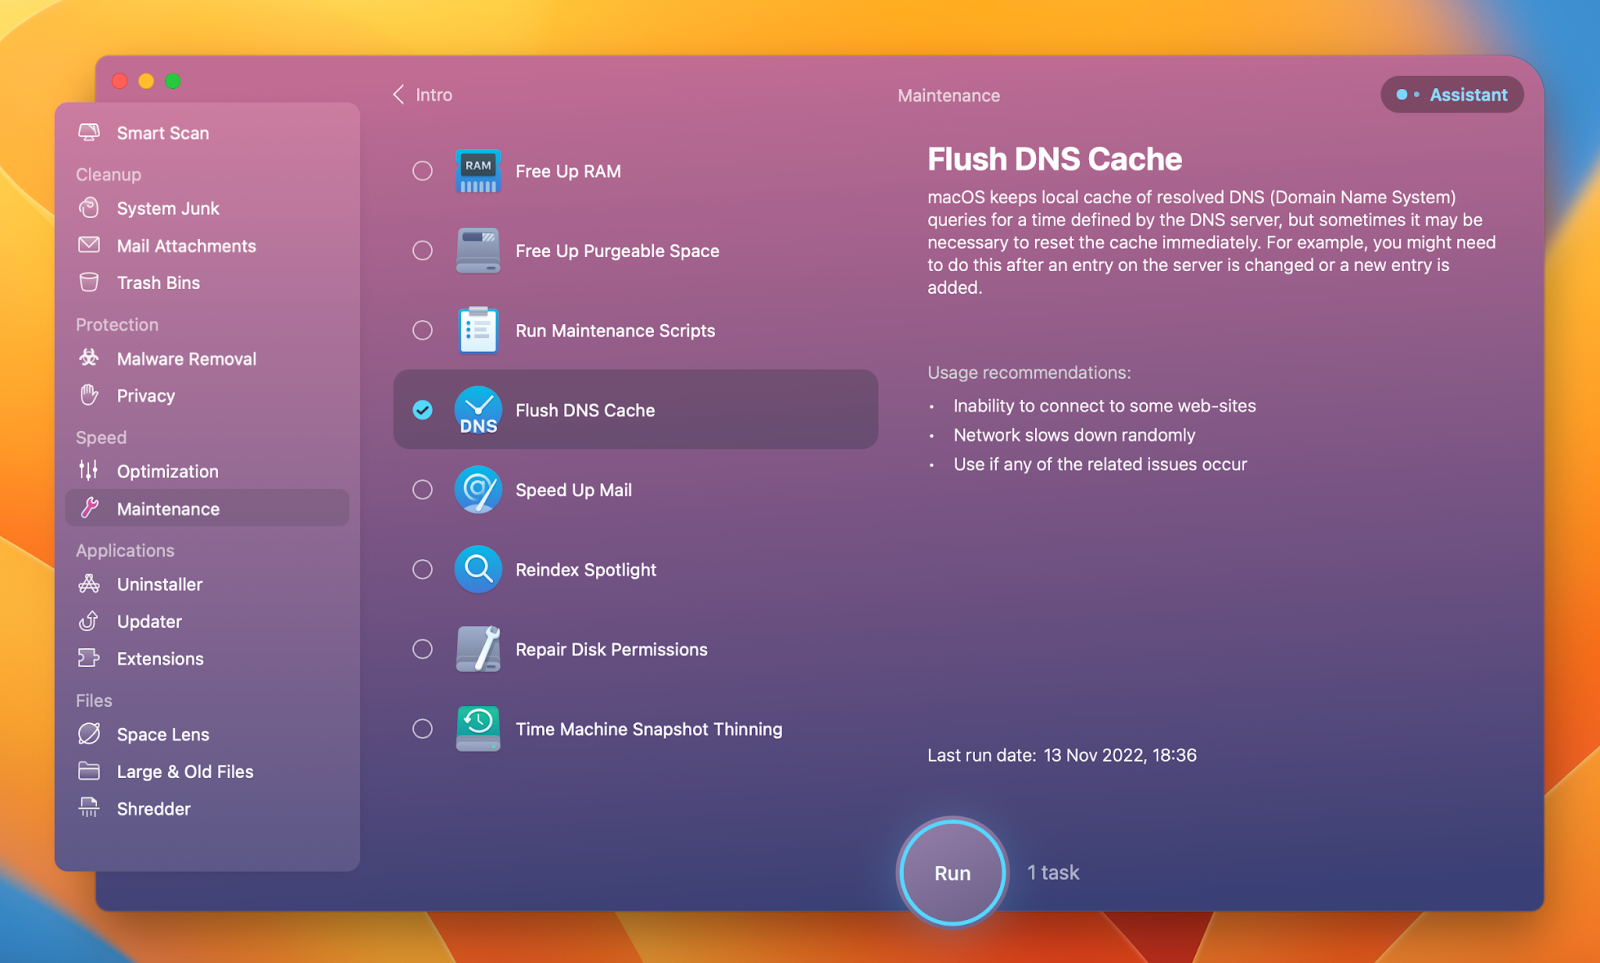Open the Shredder tool
This screenshot has height=963, width=1600.
tap(153, 808)
